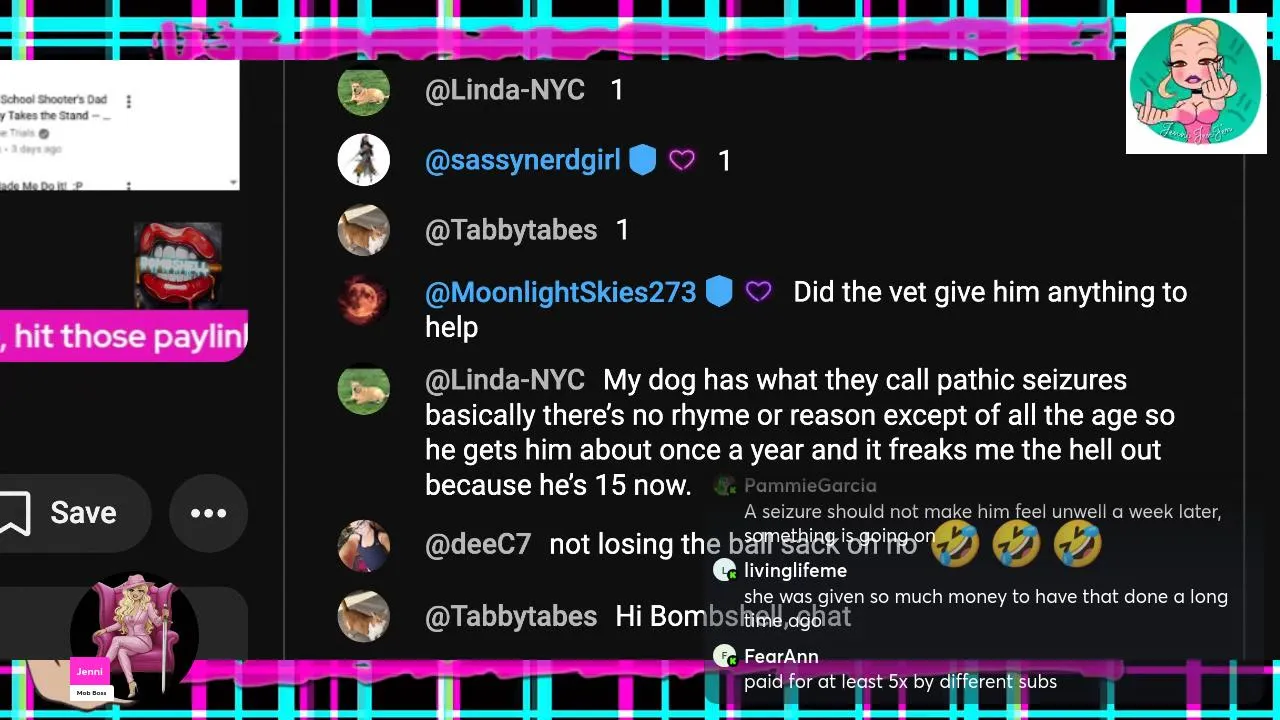Click the Jenni Mob Boss pink throne avatar
1280x720 pixels.
[134, 634]
